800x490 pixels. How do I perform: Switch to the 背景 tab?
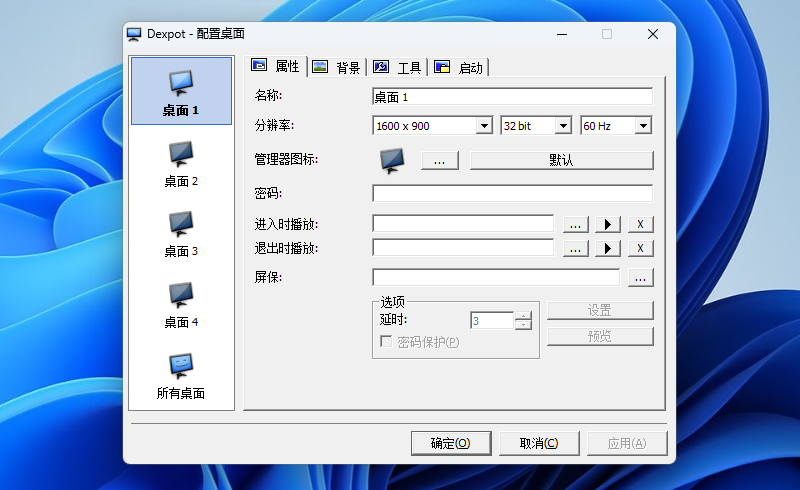[x=336, y=67]
